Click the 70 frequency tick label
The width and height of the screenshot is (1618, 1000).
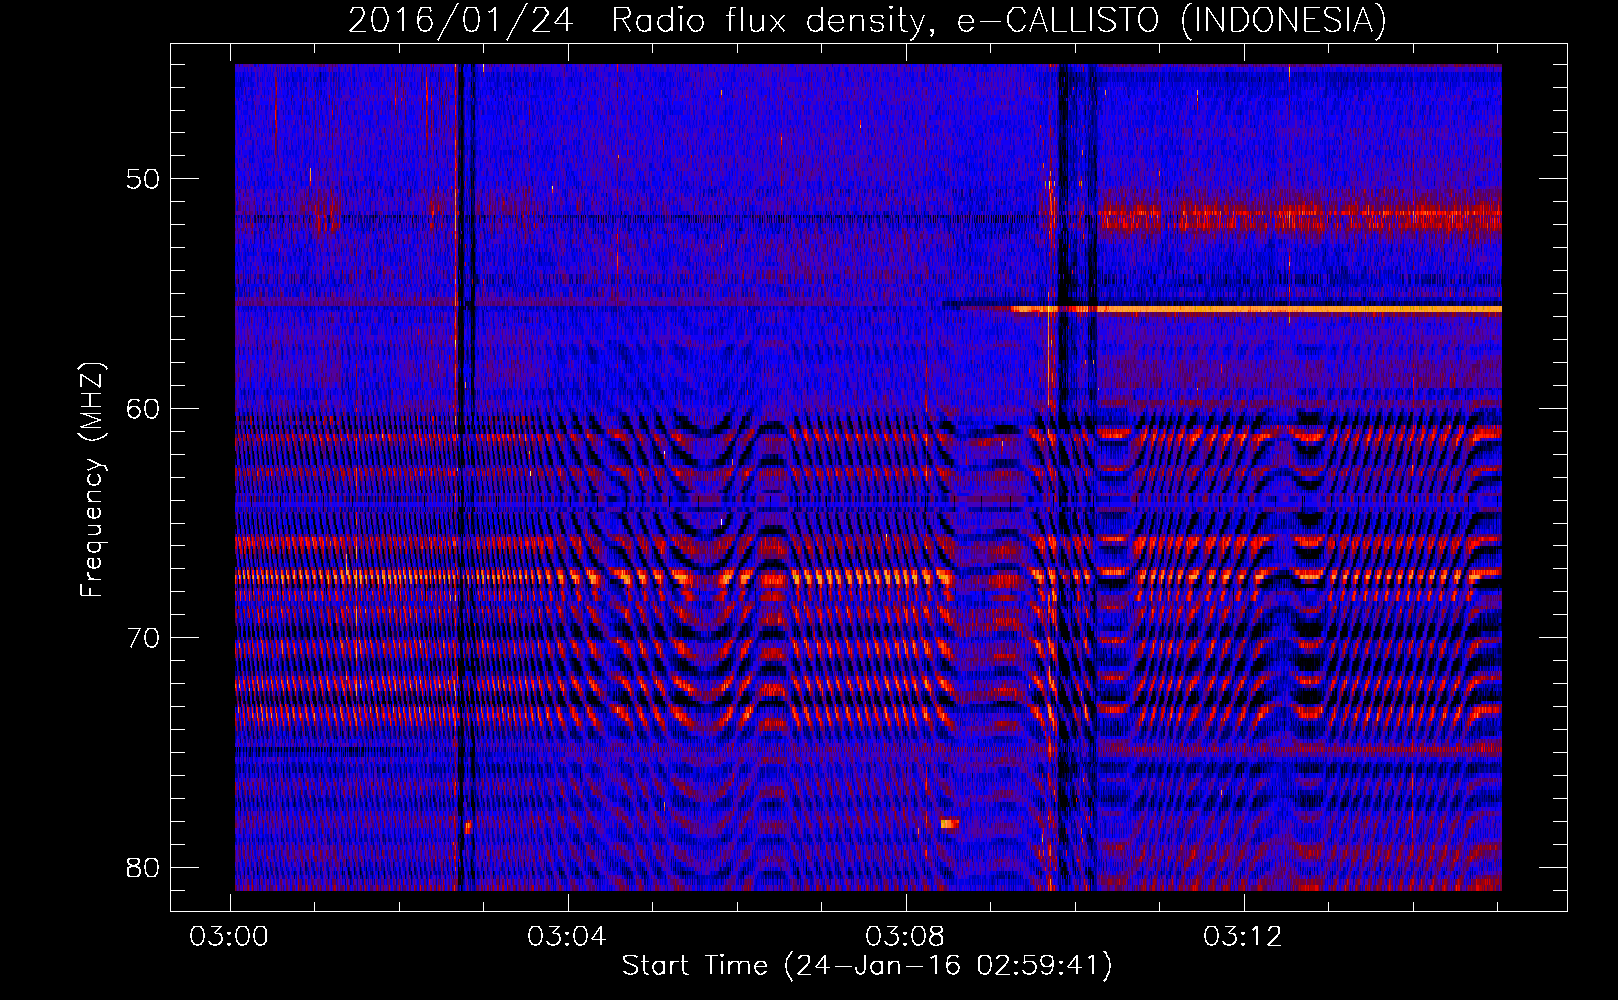click(x=144, y=637)
